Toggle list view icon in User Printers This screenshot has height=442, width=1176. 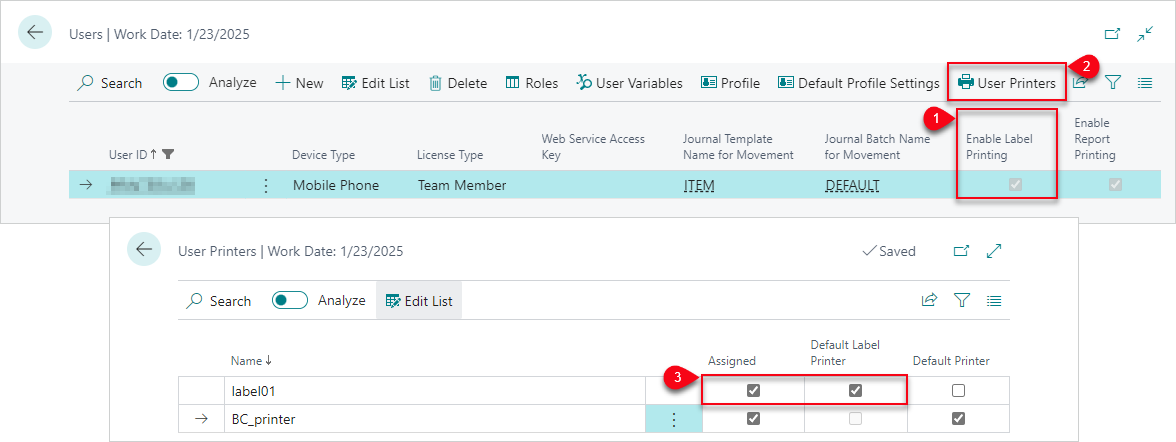pos(994,300)
